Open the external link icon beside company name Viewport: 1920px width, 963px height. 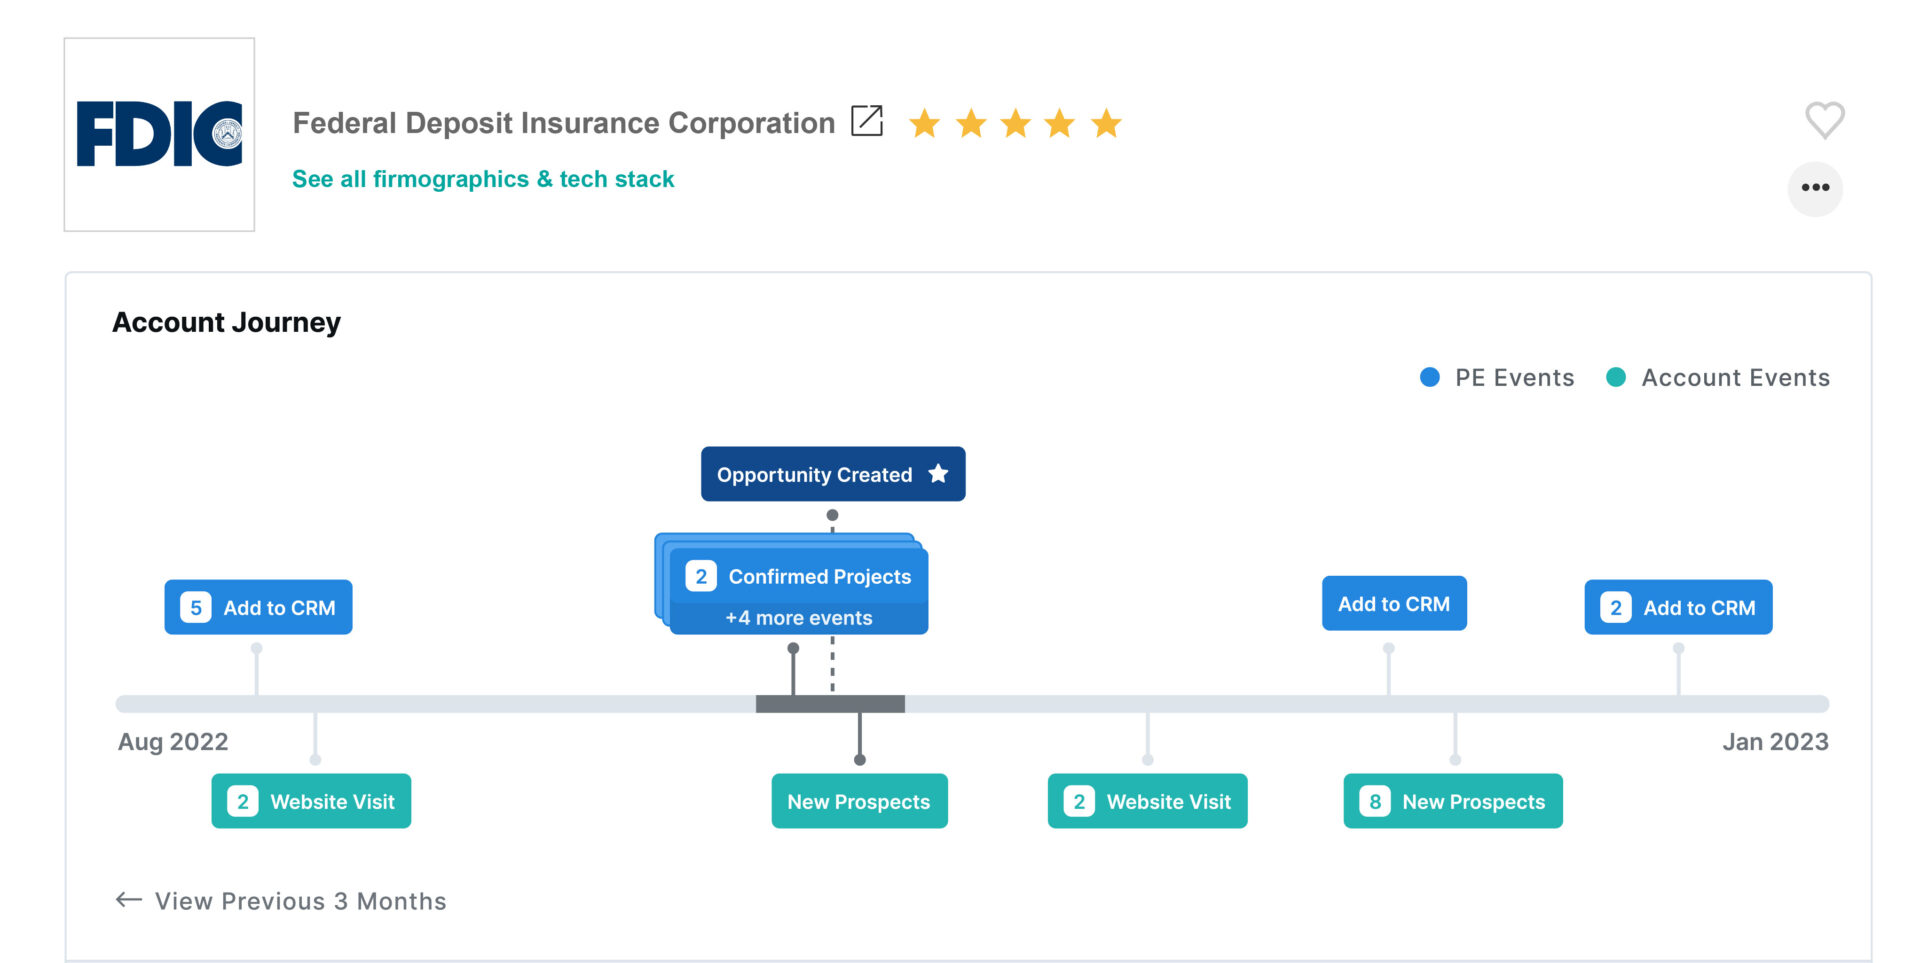tap(866, 121)
